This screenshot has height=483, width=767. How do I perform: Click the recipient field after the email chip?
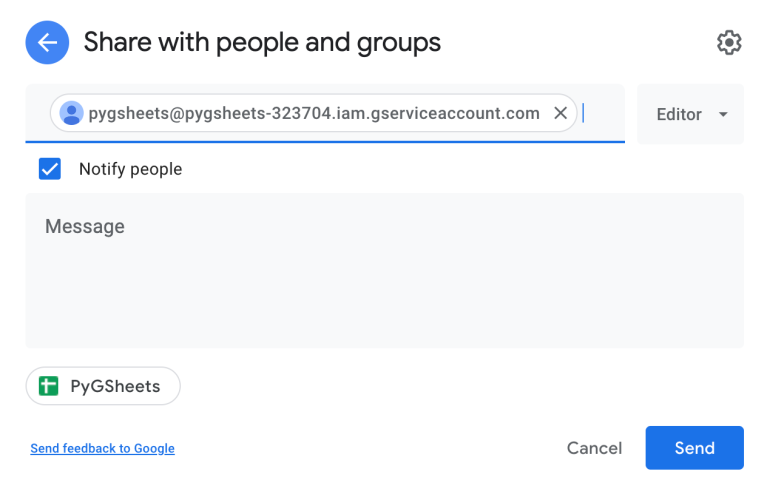[x=602, y=113]
